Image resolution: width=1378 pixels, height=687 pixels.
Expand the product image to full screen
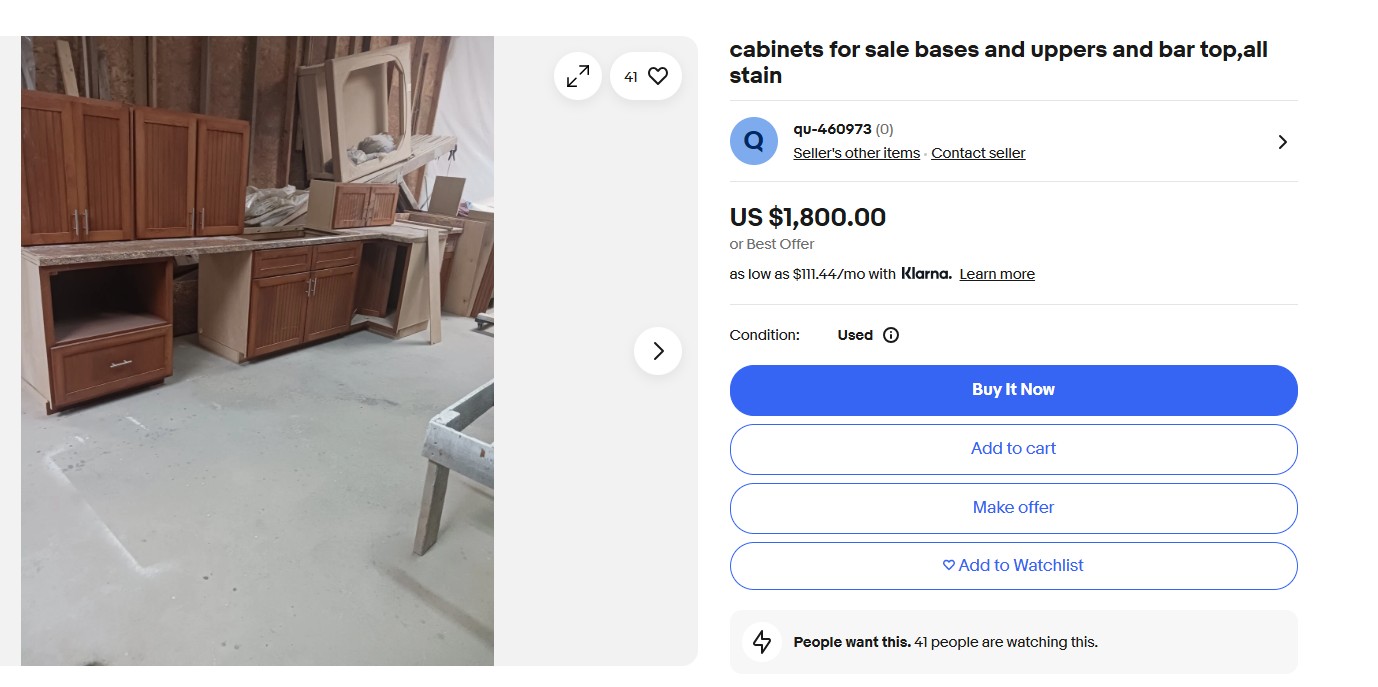click(x=578, y=76)
